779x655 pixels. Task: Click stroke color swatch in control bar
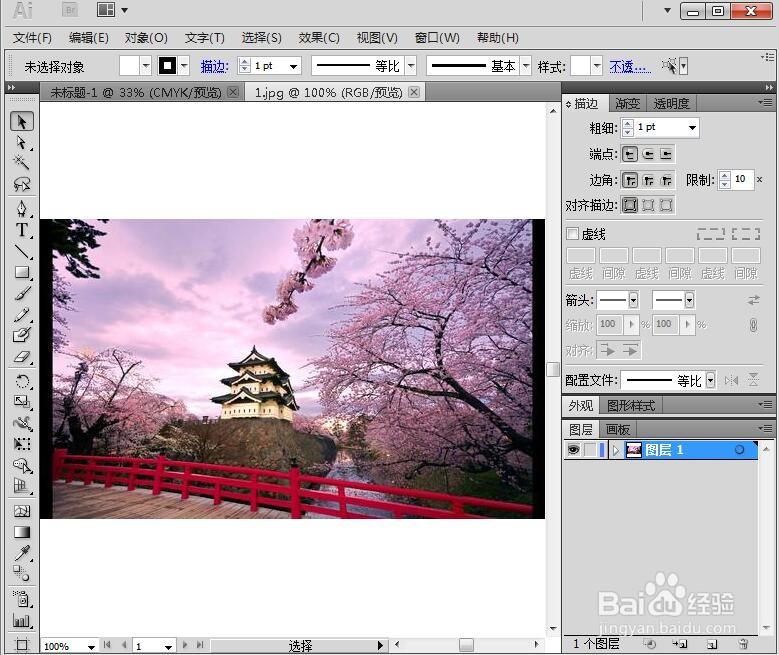point(167,66)
